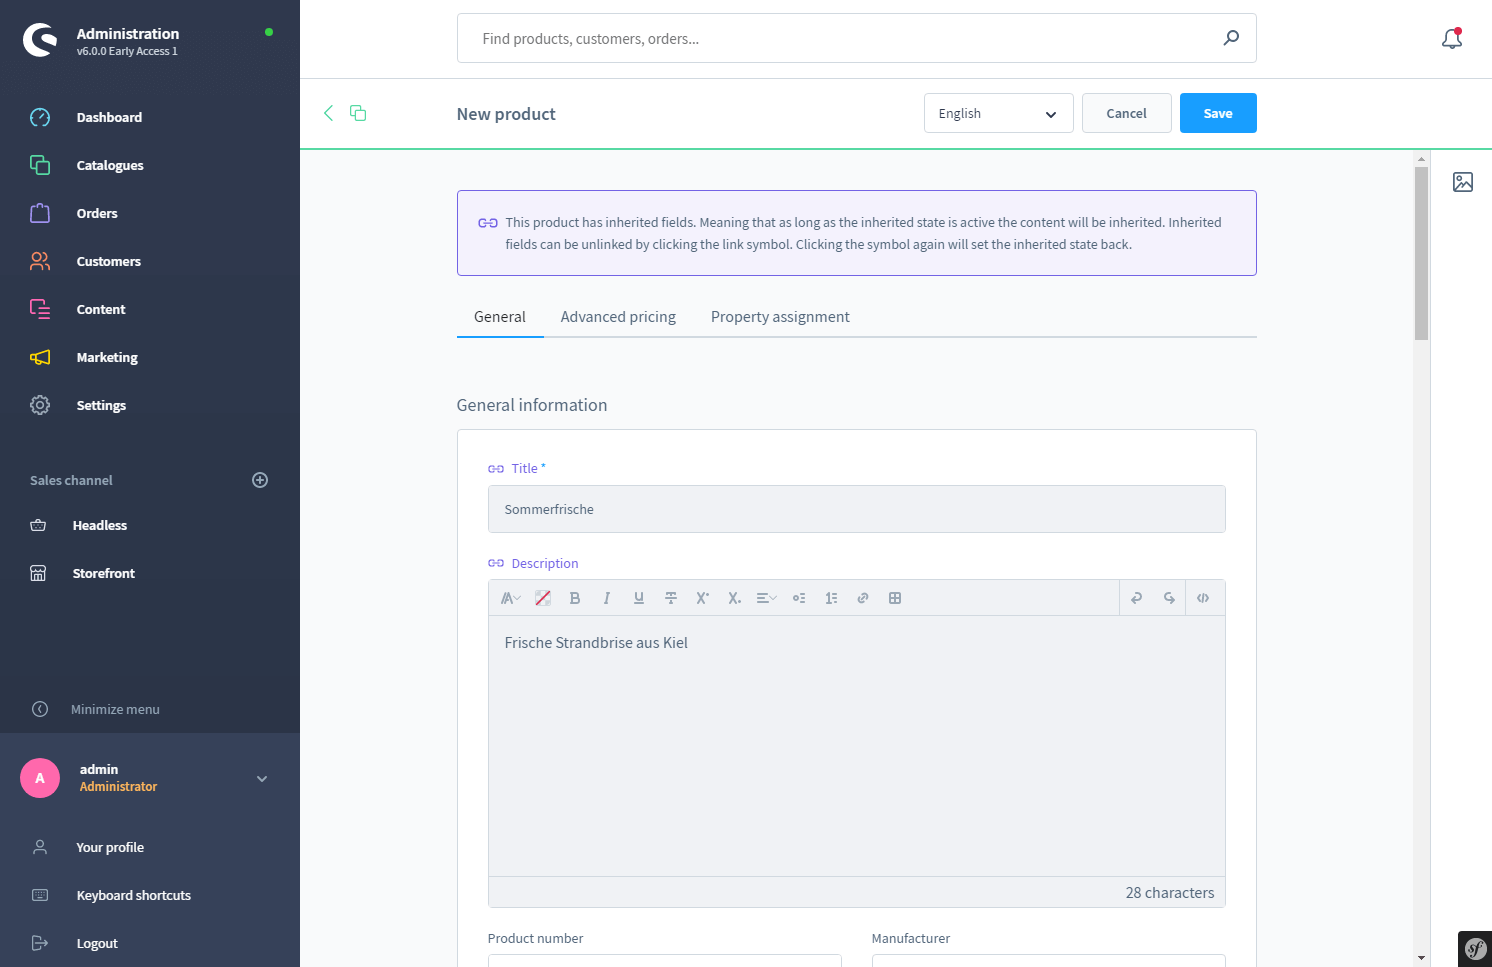Switch to the Property assignment tab
The height and width of the screenshot is (967, 1492).
[780, 317]
